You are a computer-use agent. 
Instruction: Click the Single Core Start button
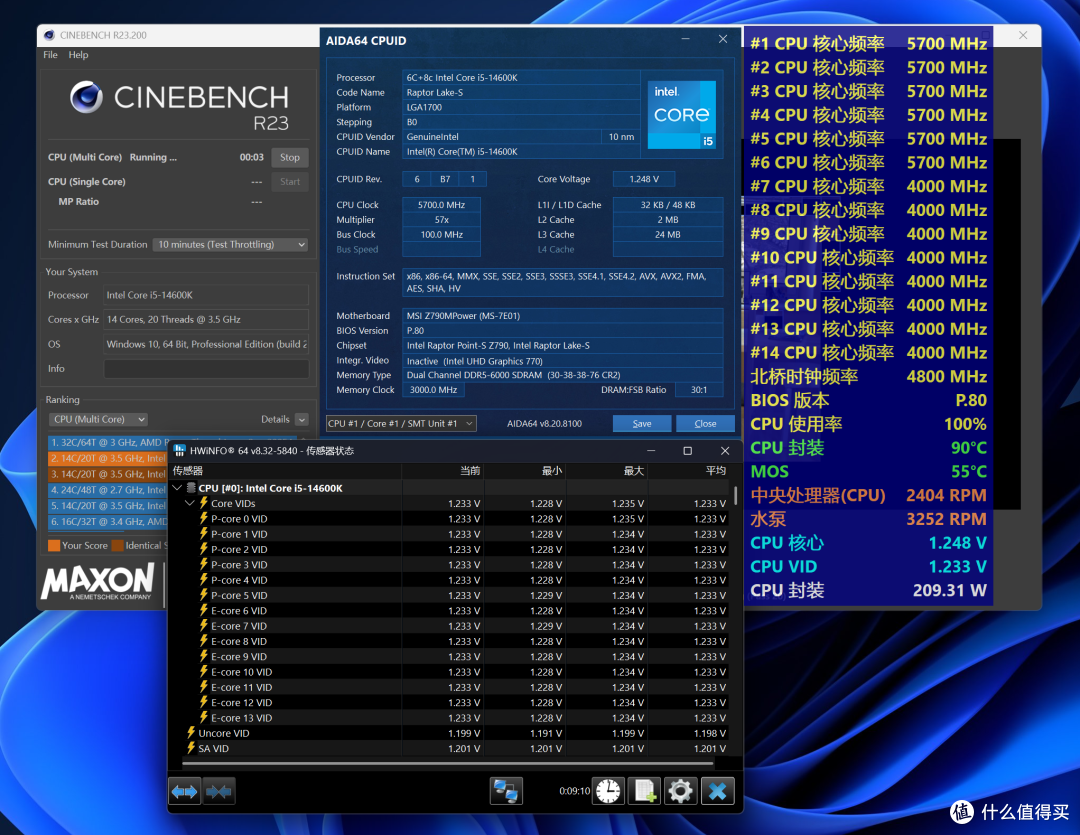290,181
